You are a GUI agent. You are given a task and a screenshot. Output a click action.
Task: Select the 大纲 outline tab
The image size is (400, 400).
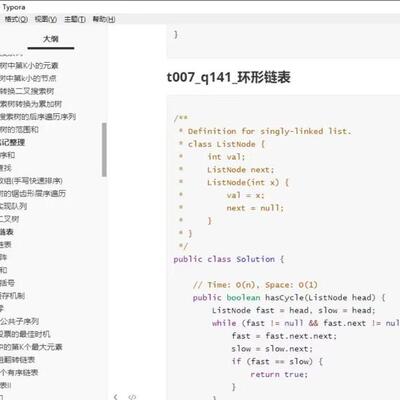point(51,39)
